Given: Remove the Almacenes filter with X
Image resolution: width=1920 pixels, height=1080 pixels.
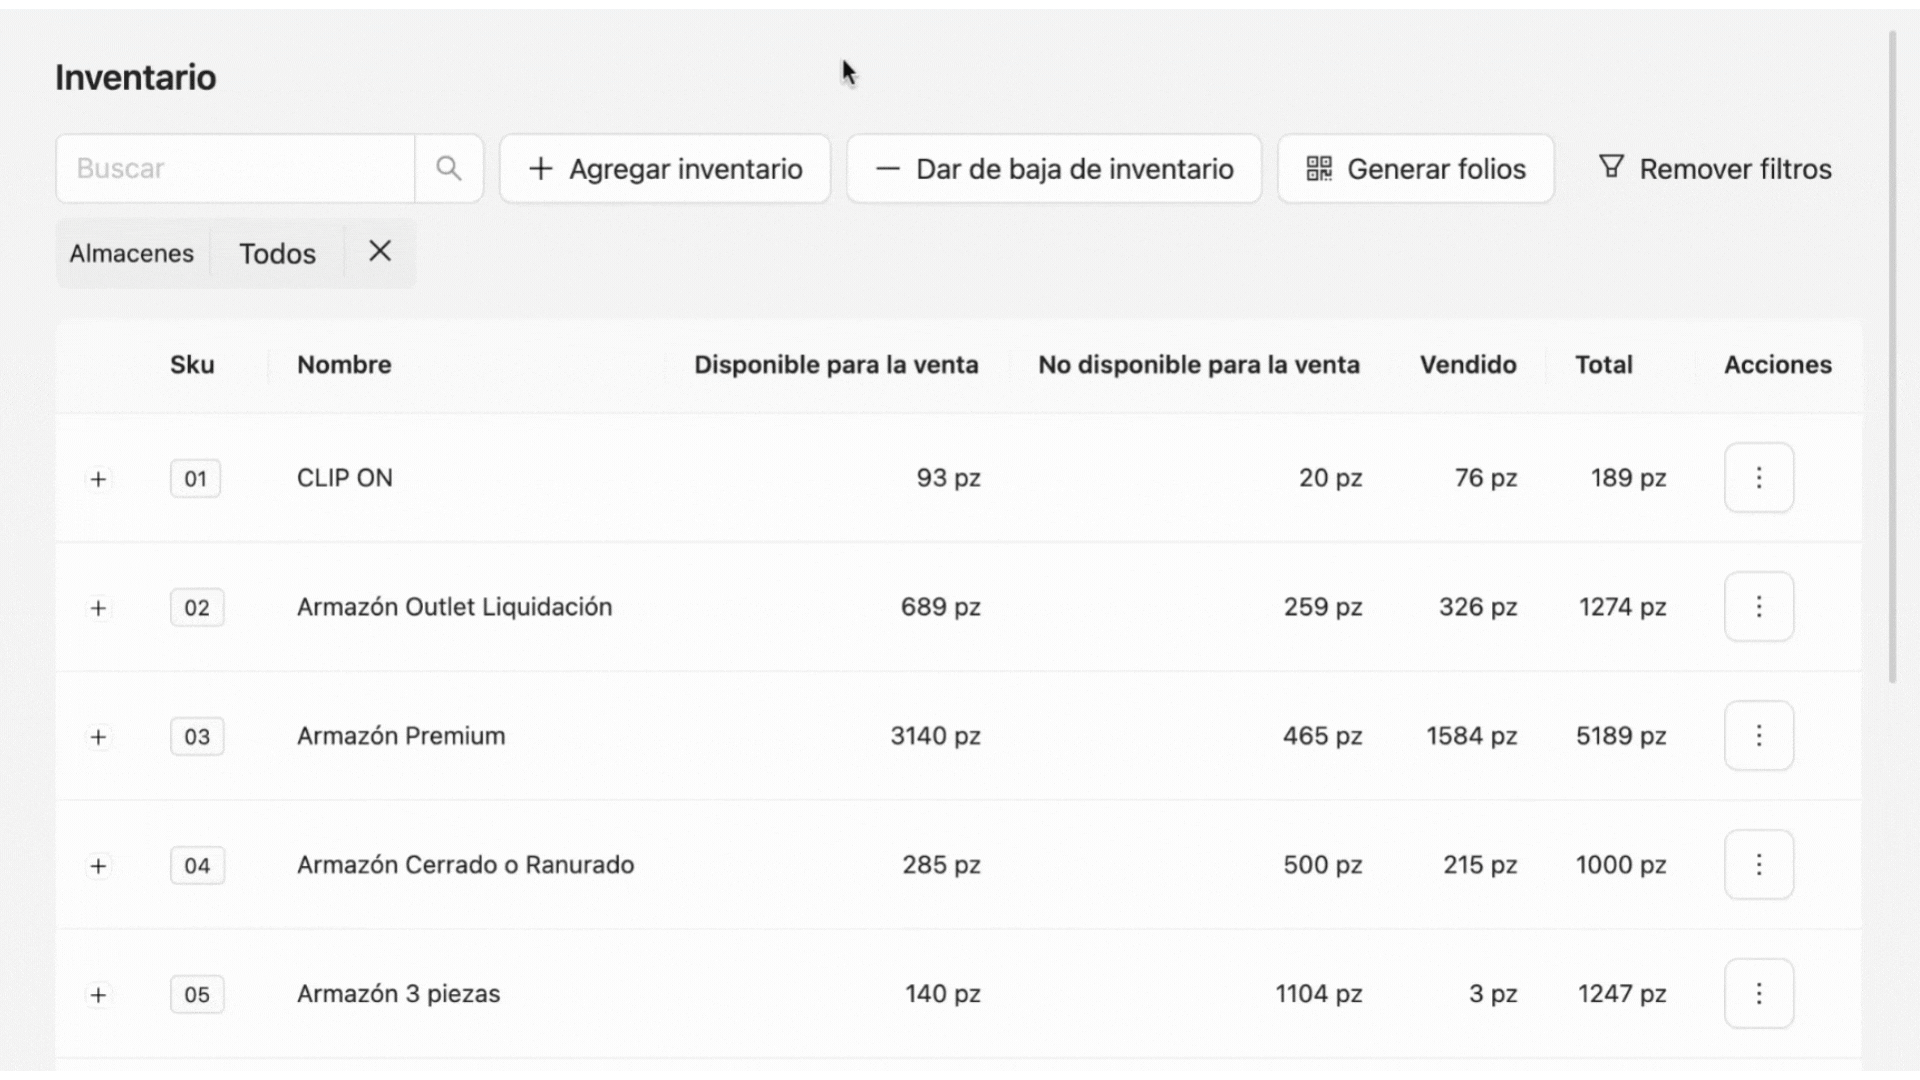Looking at the screenshot, I should (x=380, y=252).
